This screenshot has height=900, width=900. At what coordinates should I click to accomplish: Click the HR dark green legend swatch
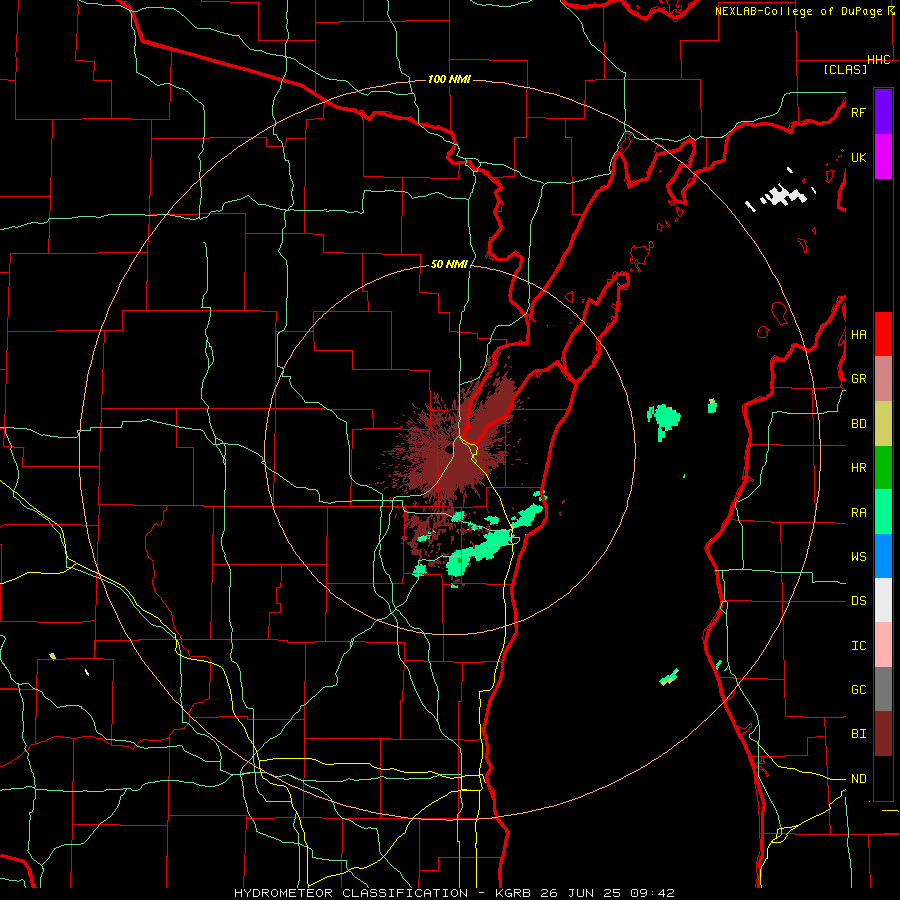[883, 468]
